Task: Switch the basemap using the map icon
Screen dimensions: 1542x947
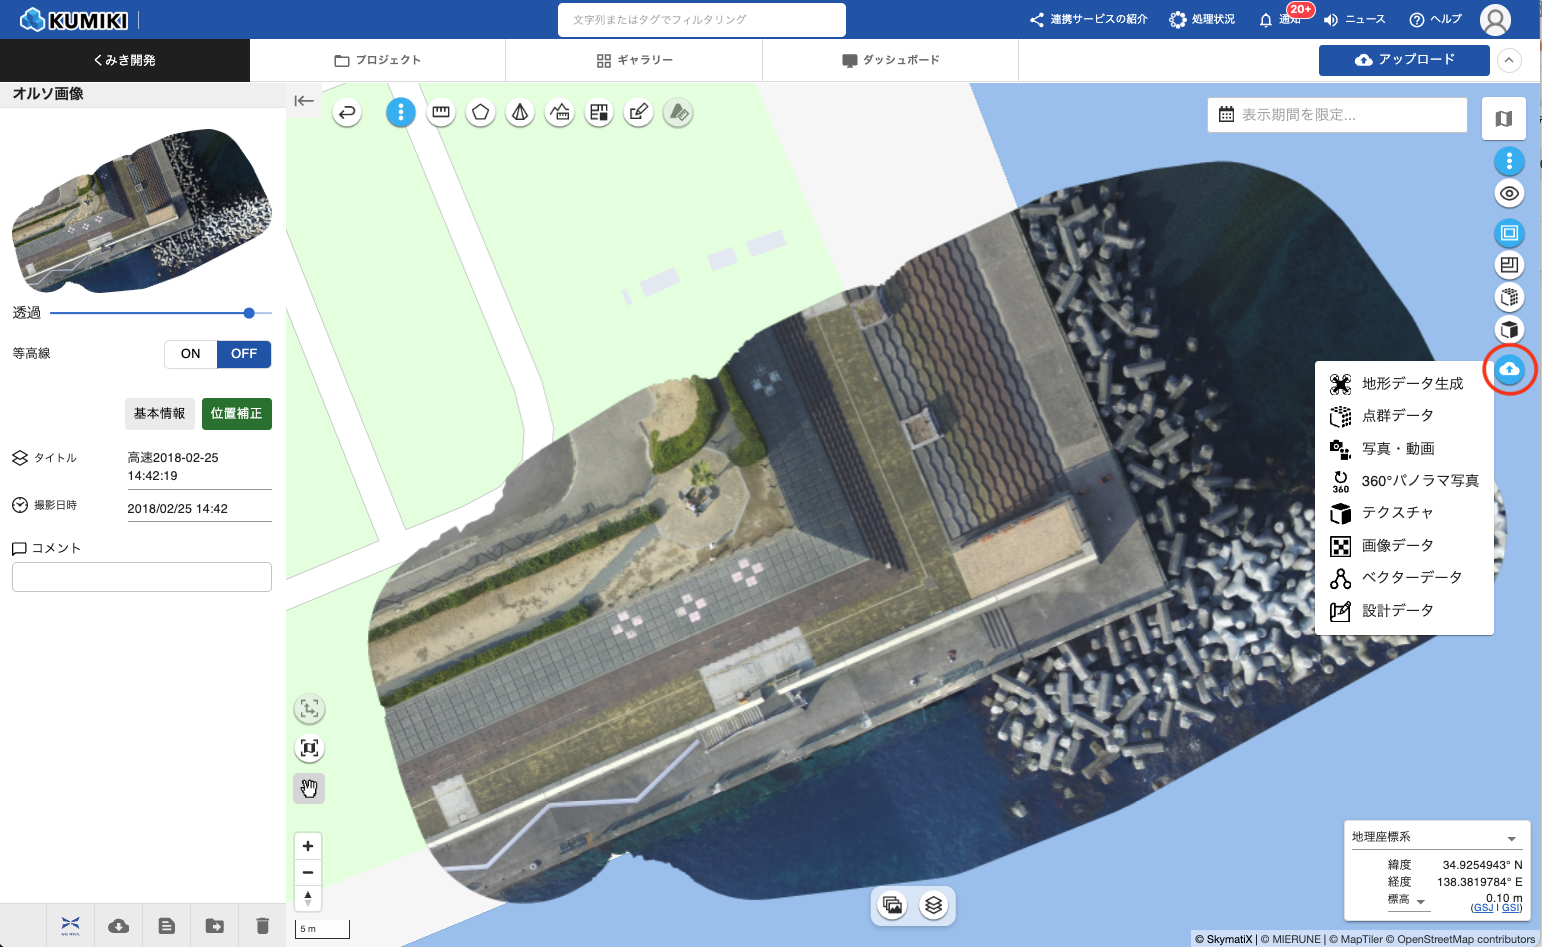Action: [x=1503, y=119]
